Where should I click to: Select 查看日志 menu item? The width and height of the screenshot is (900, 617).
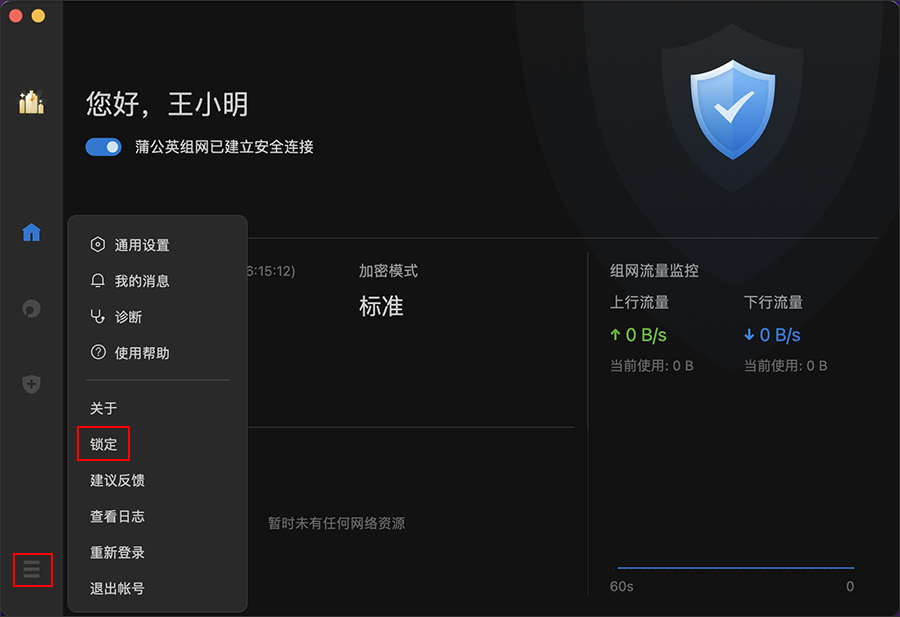pyautogui.click(x=117, y=516)
